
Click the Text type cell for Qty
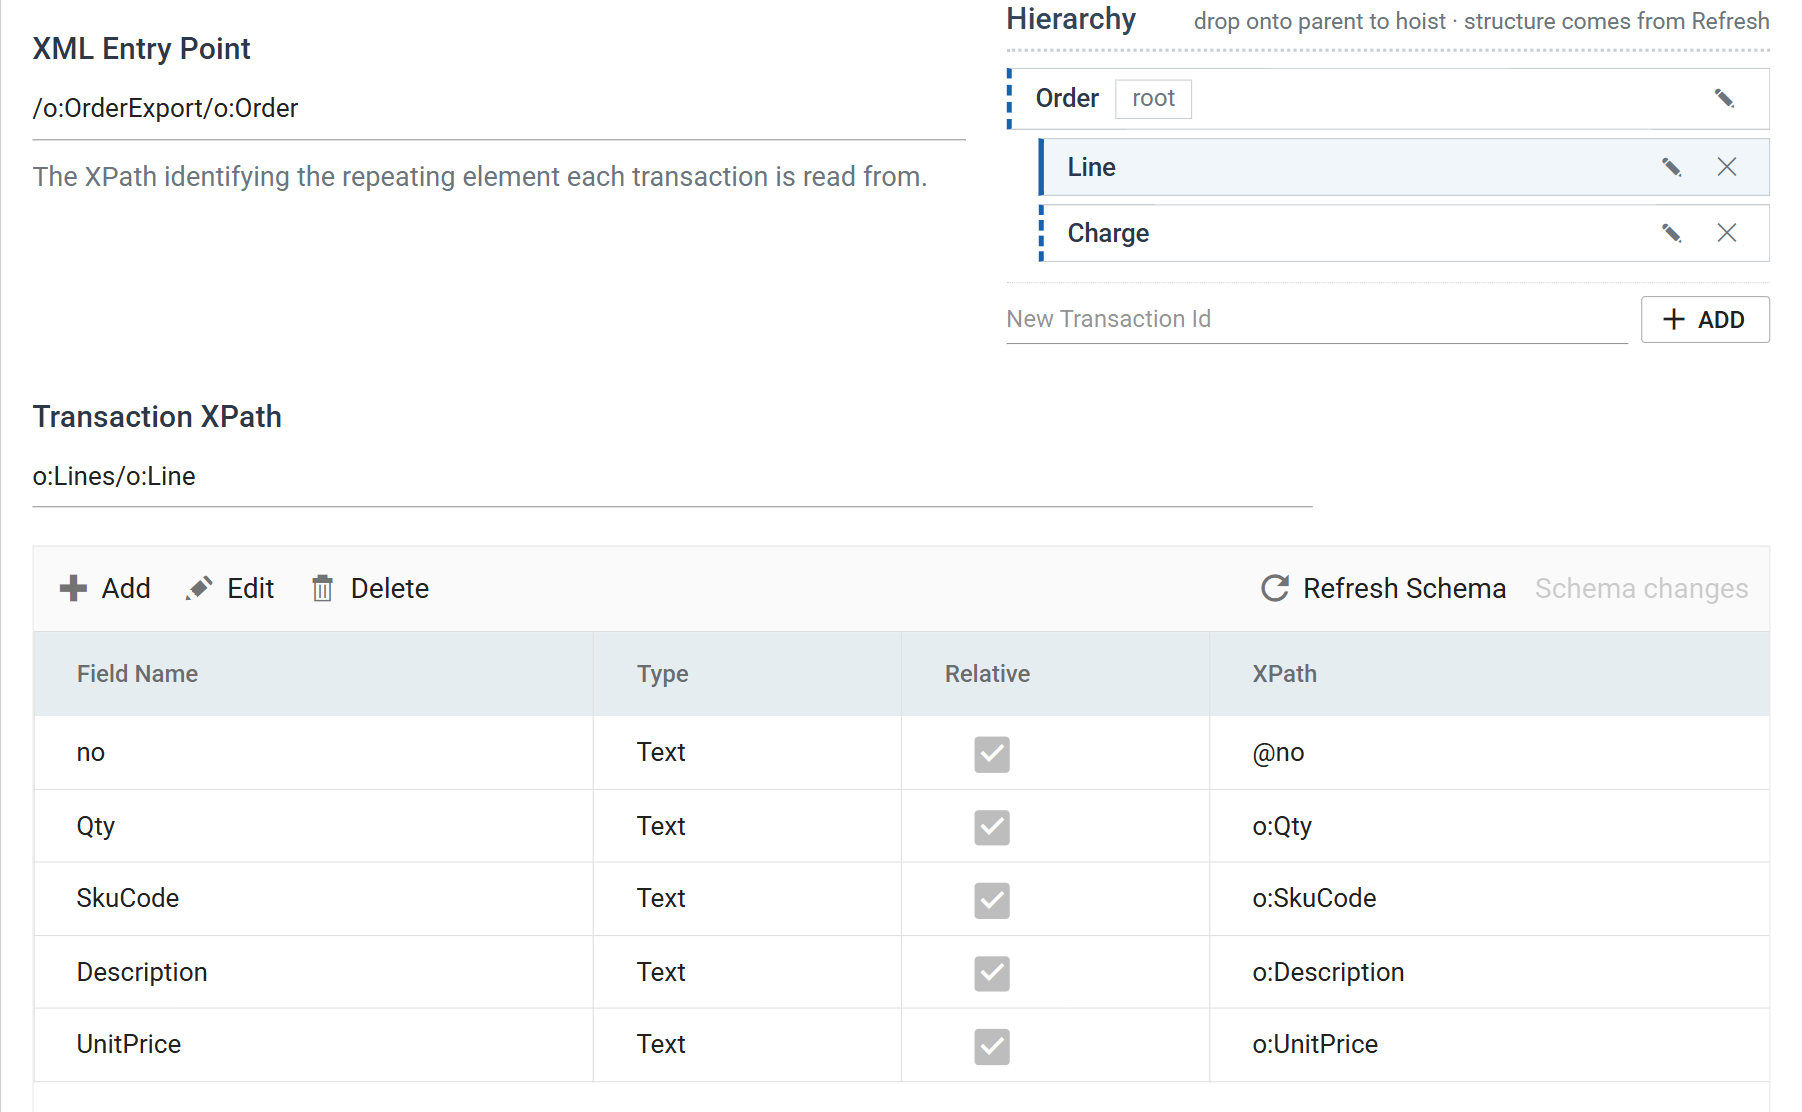tap(747, 826)
